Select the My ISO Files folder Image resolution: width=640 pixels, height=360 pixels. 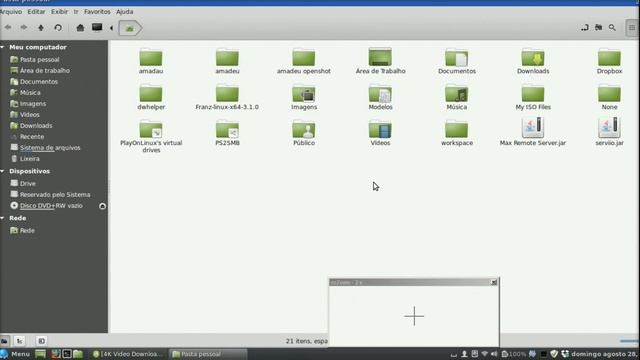533,97
